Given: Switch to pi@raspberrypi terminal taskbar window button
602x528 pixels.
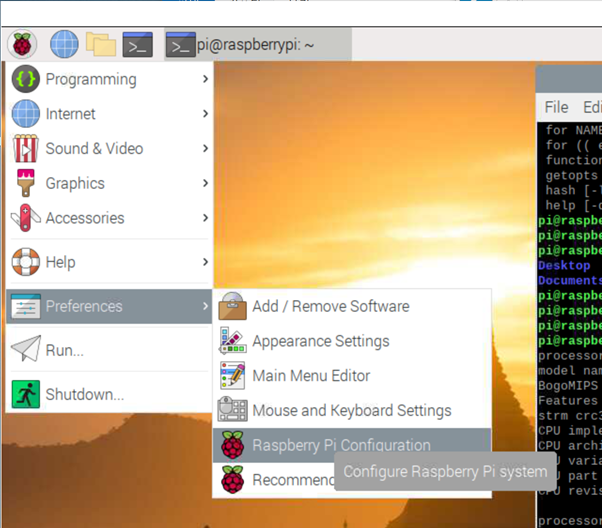Looking at the screenshot, I should coord(258,45).
